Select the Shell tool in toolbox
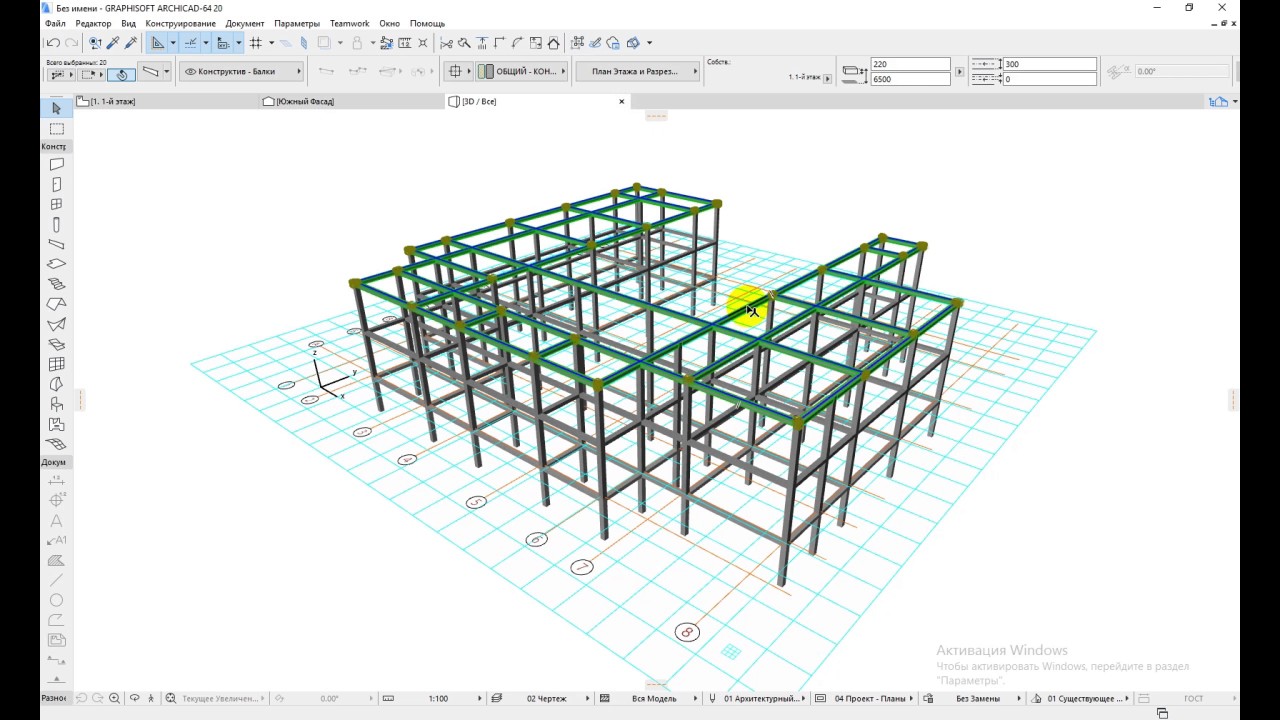The height and width of the screenshot is (720, 1280). point(56,324)
